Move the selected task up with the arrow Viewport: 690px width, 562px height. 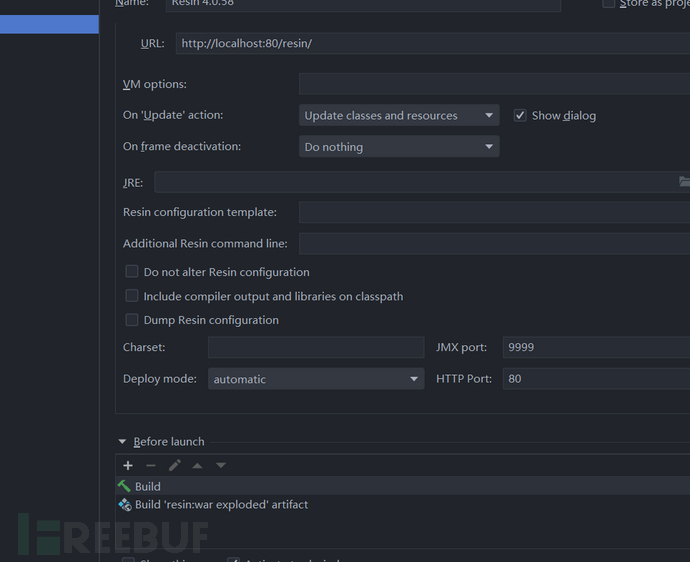pyautogui.click(x=198, y=465)
